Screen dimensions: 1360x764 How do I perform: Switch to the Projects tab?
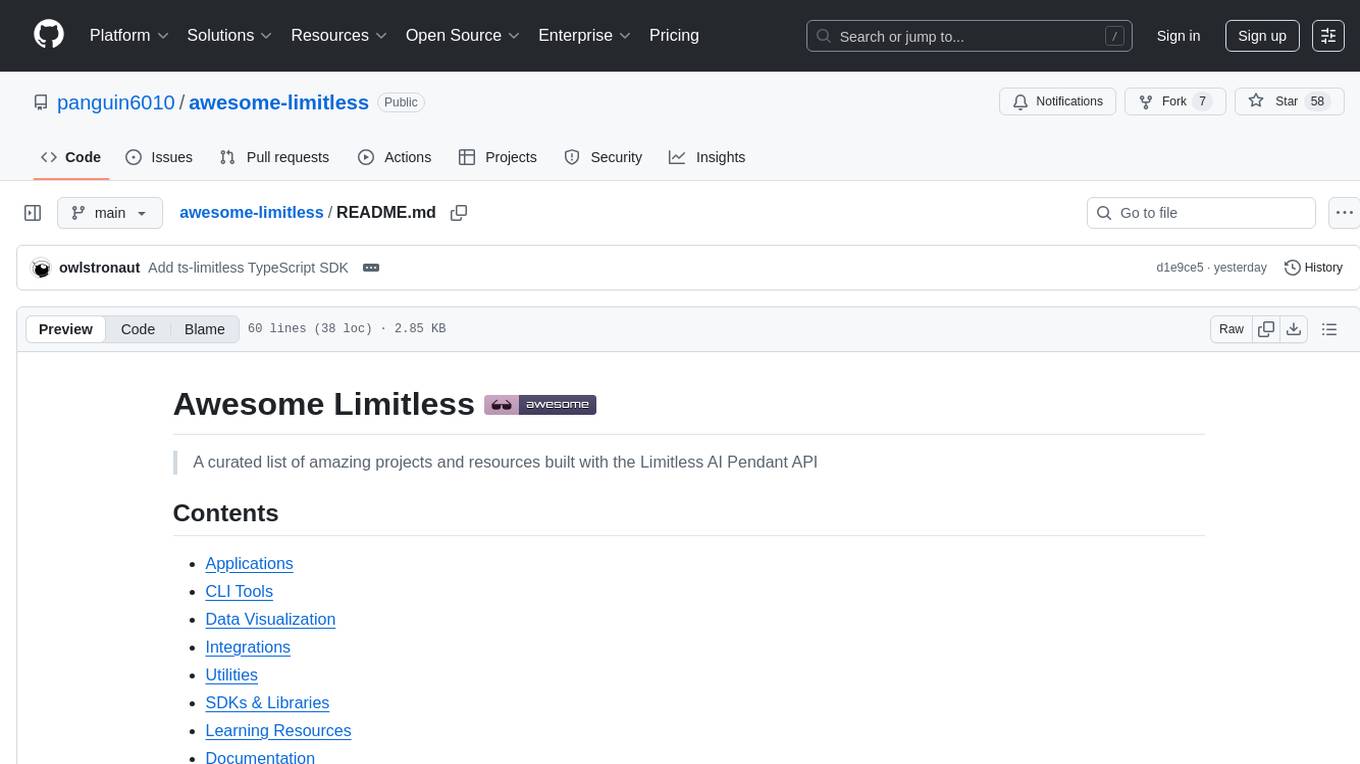pyautogui.click(x=498, y=157)
